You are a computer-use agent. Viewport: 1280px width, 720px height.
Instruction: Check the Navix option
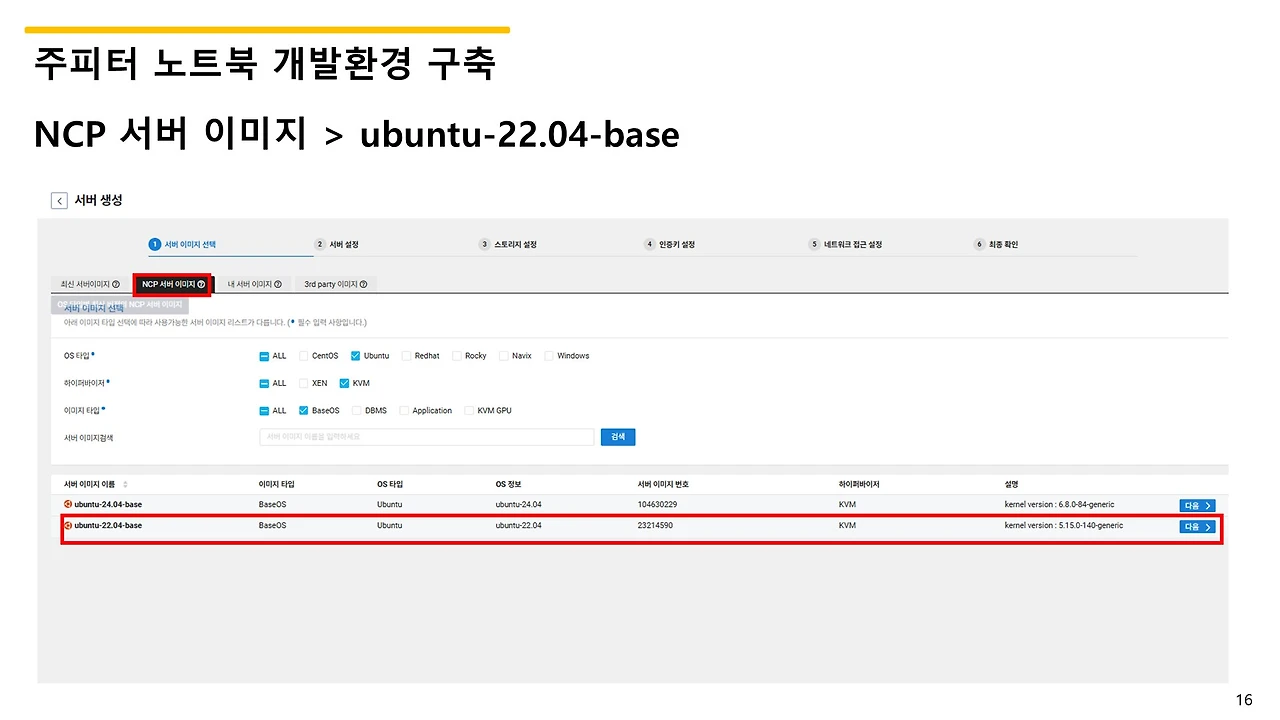(504, 356)
